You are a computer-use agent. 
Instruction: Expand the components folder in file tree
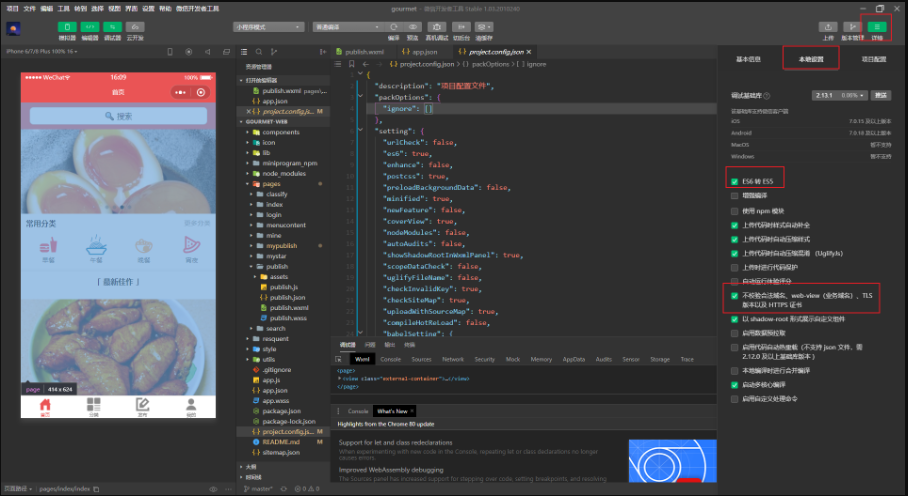tap(280, 132)
